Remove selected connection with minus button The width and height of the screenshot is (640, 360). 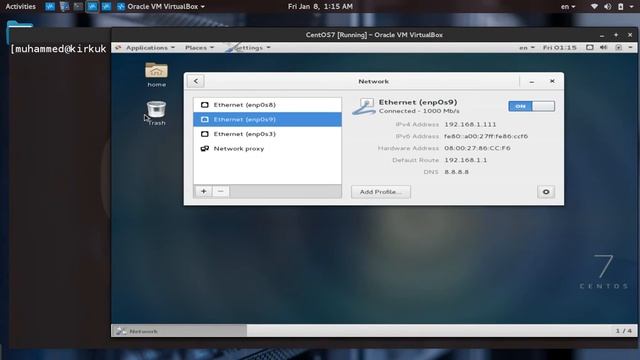[x=220, y=191]
